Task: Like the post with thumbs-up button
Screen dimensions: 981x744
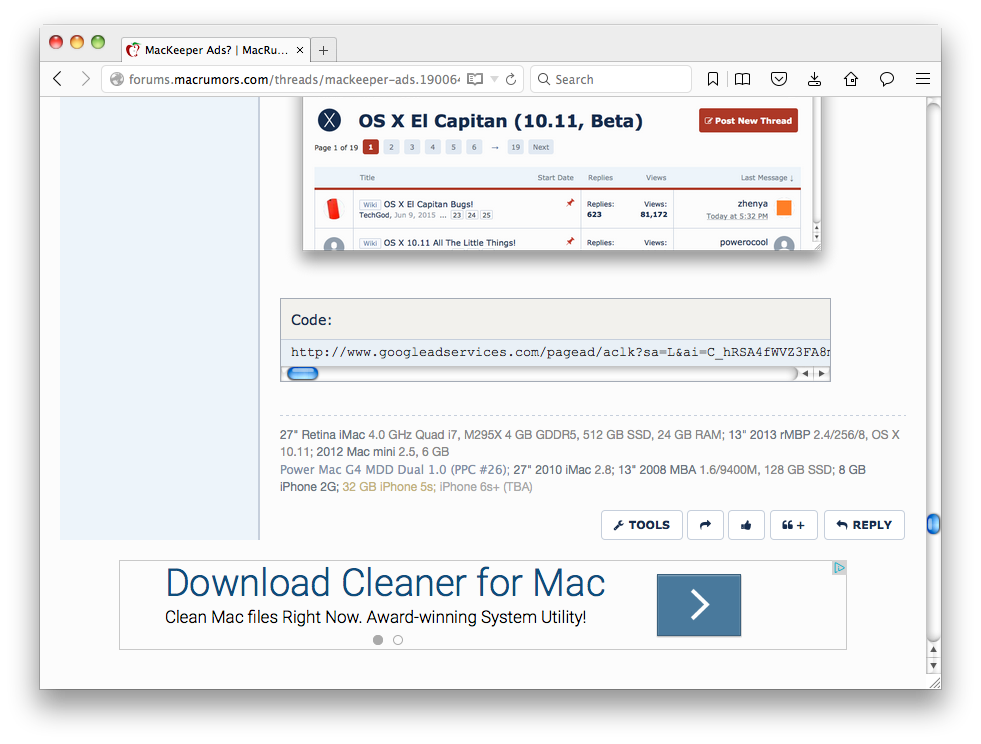Action: coord(746,525)
